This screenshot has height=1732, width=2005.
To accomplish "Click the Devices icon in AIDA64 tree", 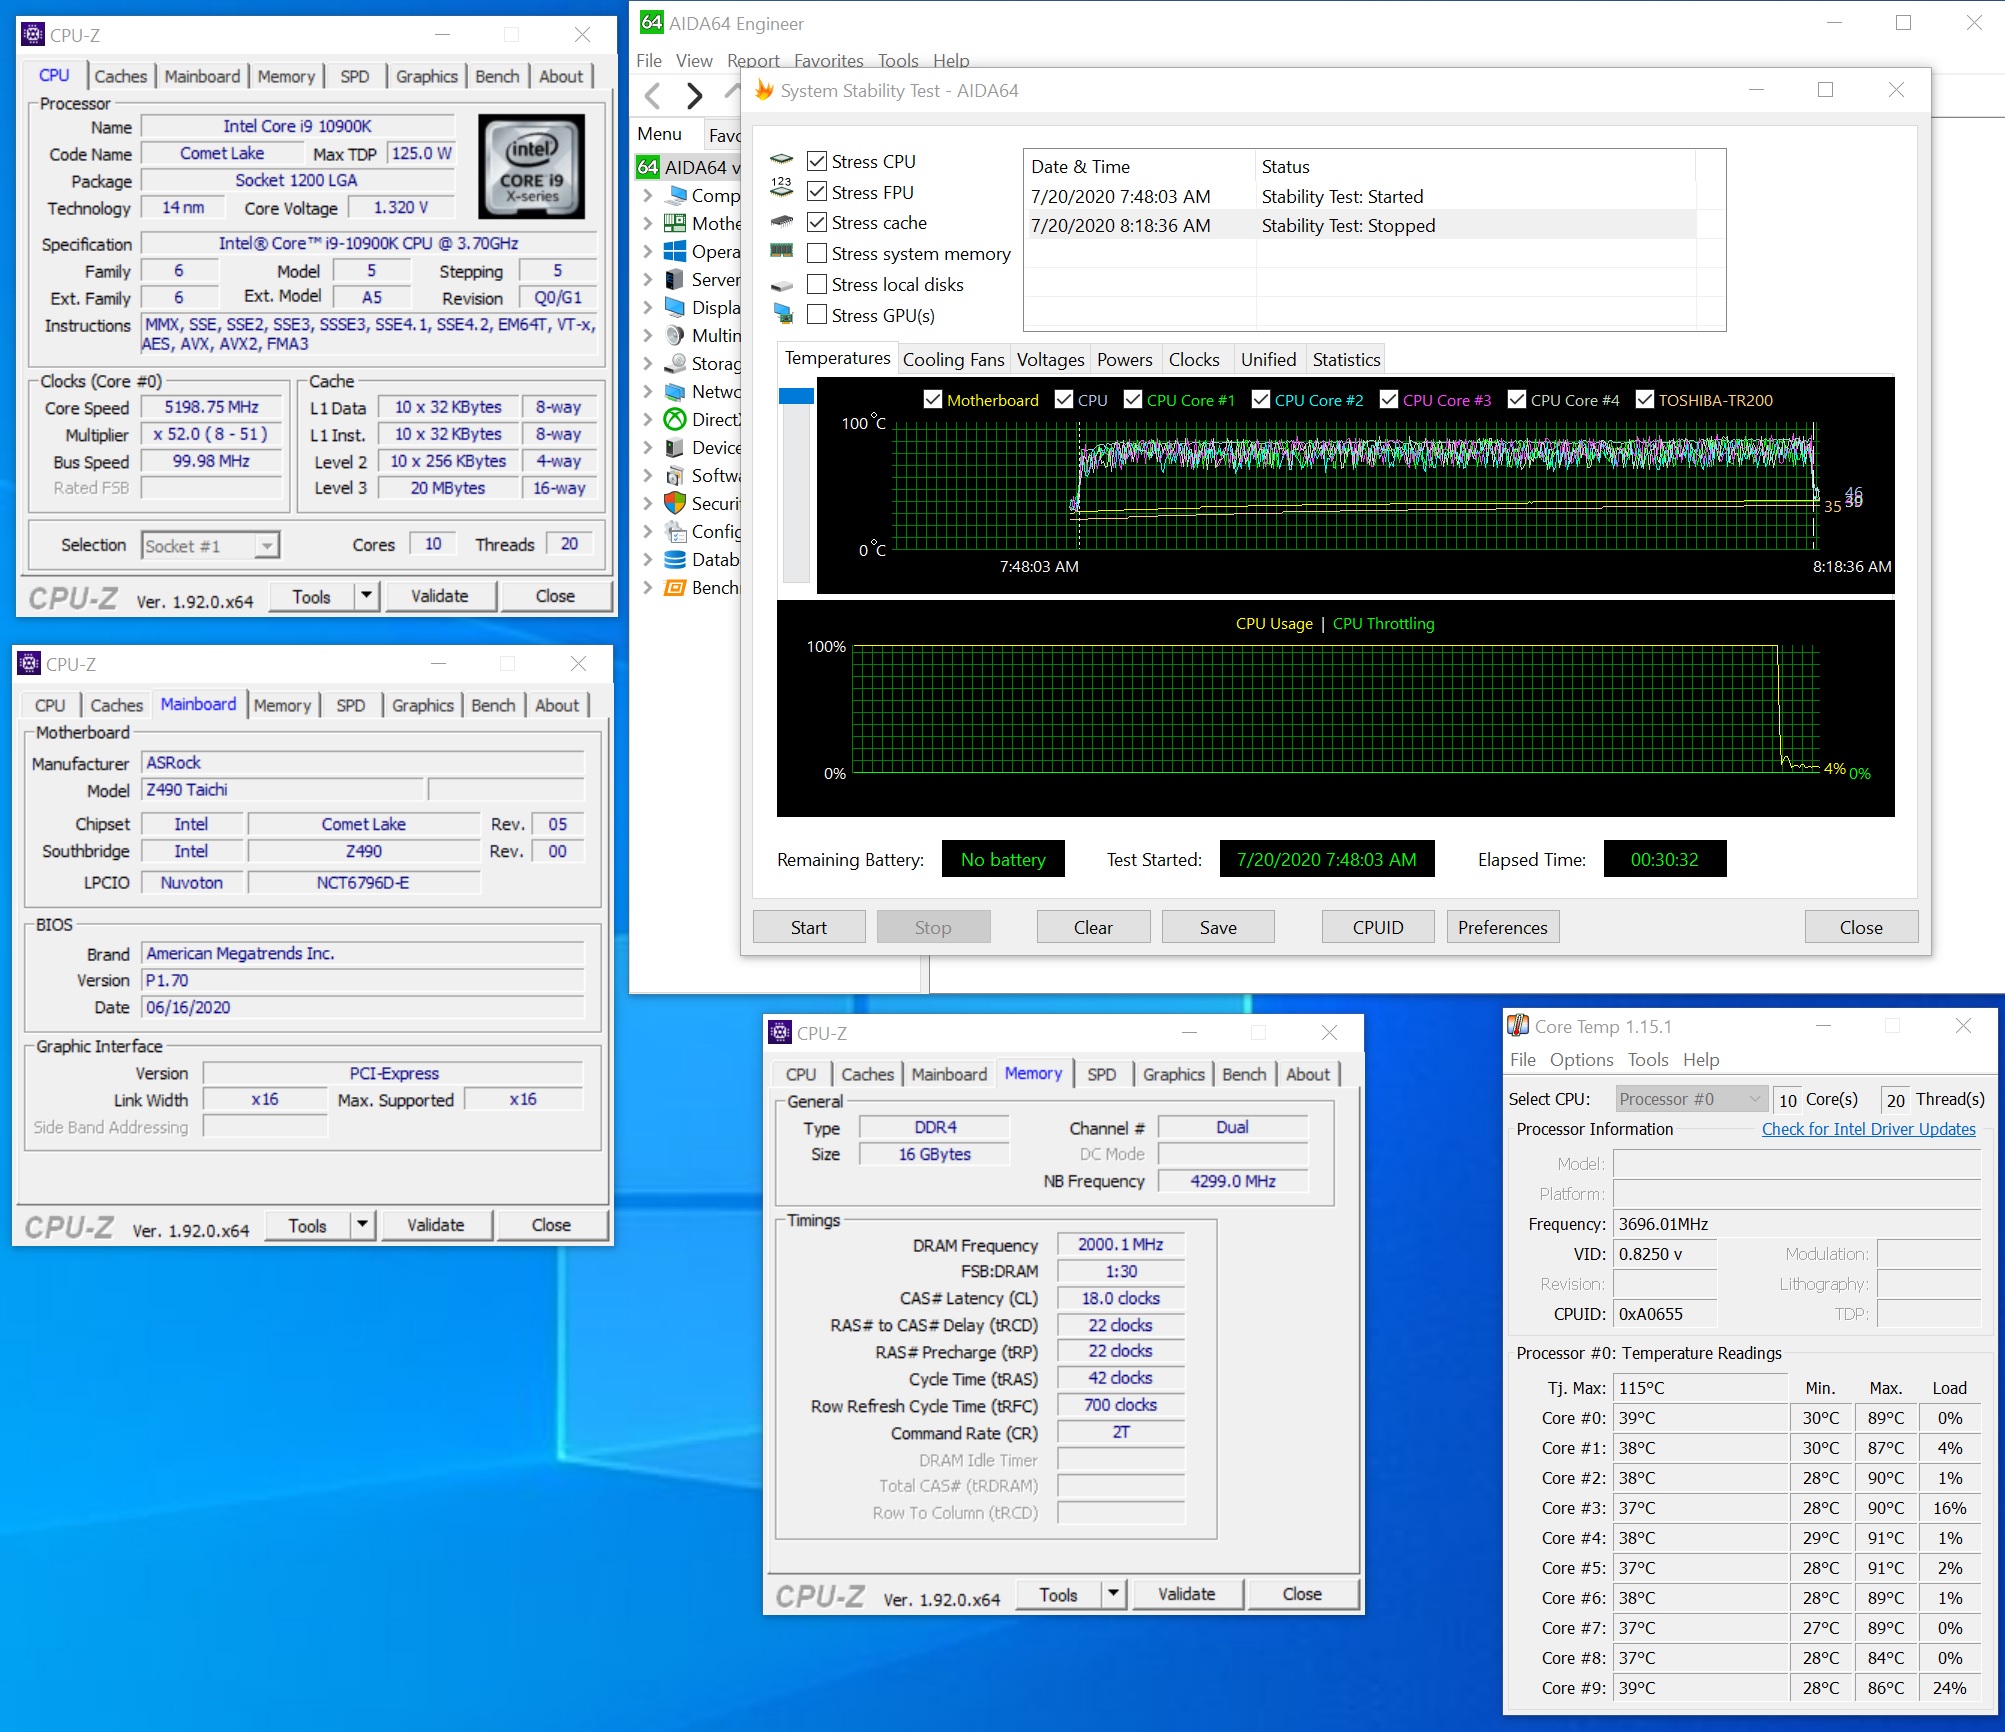I will click(676, 447).
